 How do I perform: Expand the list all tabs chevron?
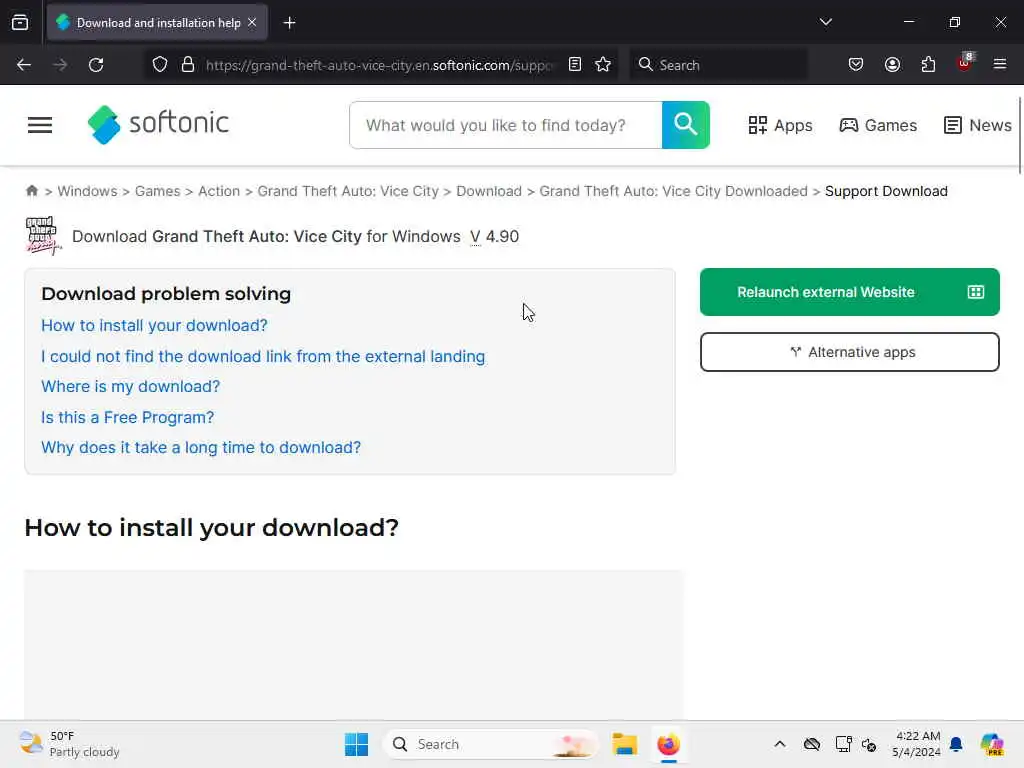[825, 22]
